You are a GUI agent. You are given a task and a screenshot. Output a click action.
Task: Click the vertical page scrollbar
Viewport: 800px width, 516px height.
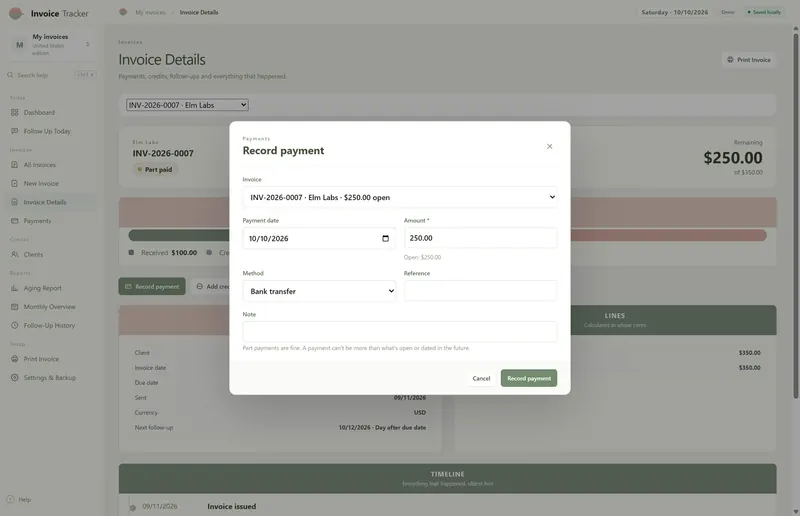pos(795,214)
